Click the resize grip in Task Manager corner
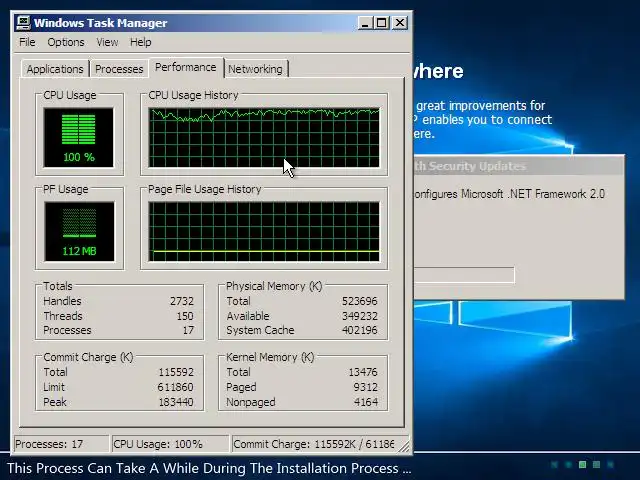Image resolution: width=640 pixels, height=480 pixels. [x=404, y=446]
